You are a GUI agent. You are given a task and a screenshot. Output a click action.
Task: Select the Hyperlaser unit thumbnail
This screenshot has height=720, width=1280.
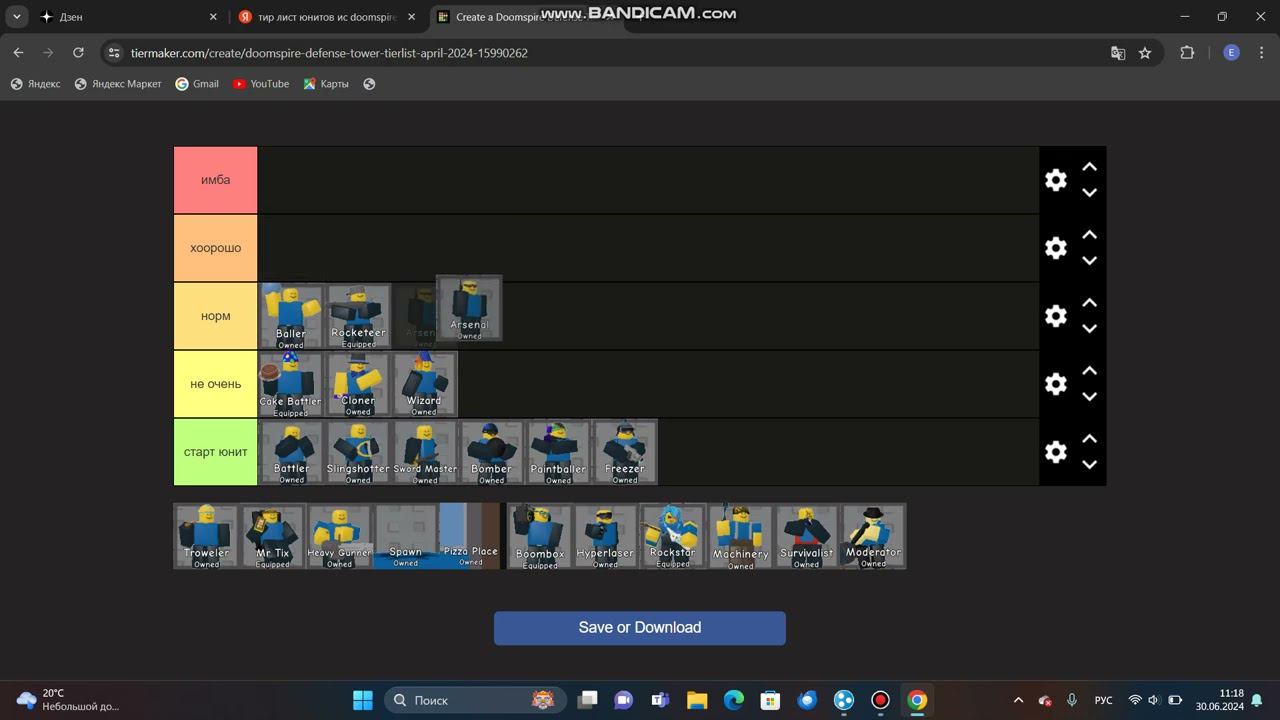click(x=605, y=537)
